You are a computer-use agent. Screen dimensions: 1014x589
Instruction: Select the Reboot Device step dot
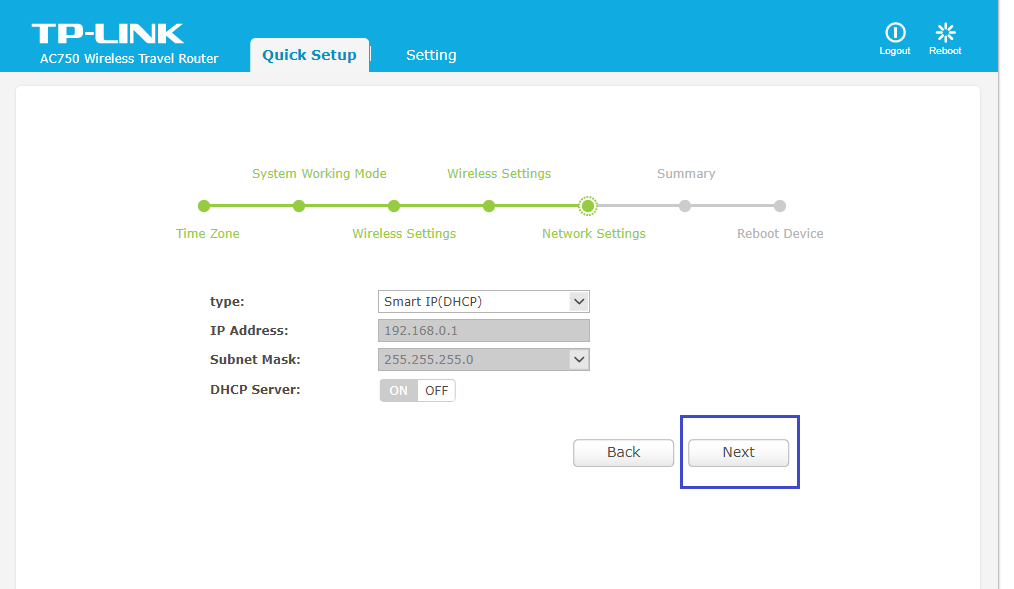click(780, 206)
